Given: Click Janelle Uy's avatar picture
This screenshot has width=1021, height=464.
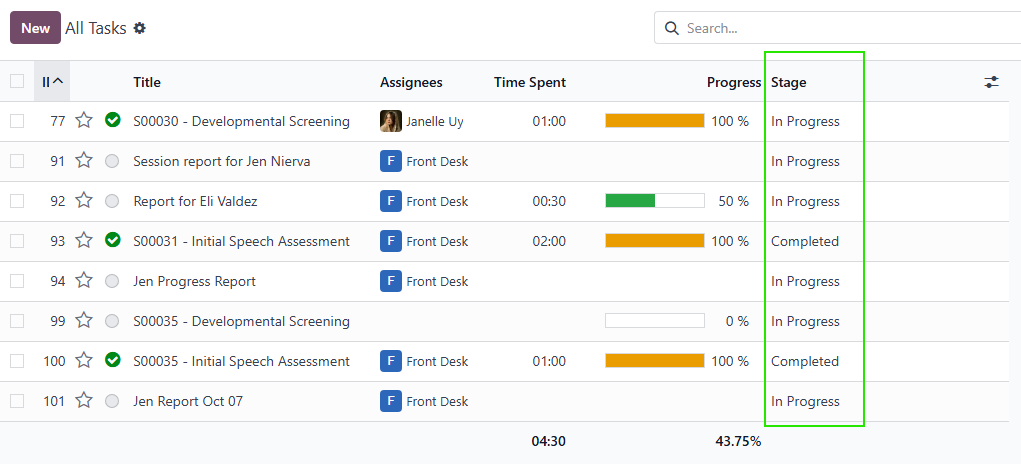Looking at the screenshot, I should tap(391, 121).
